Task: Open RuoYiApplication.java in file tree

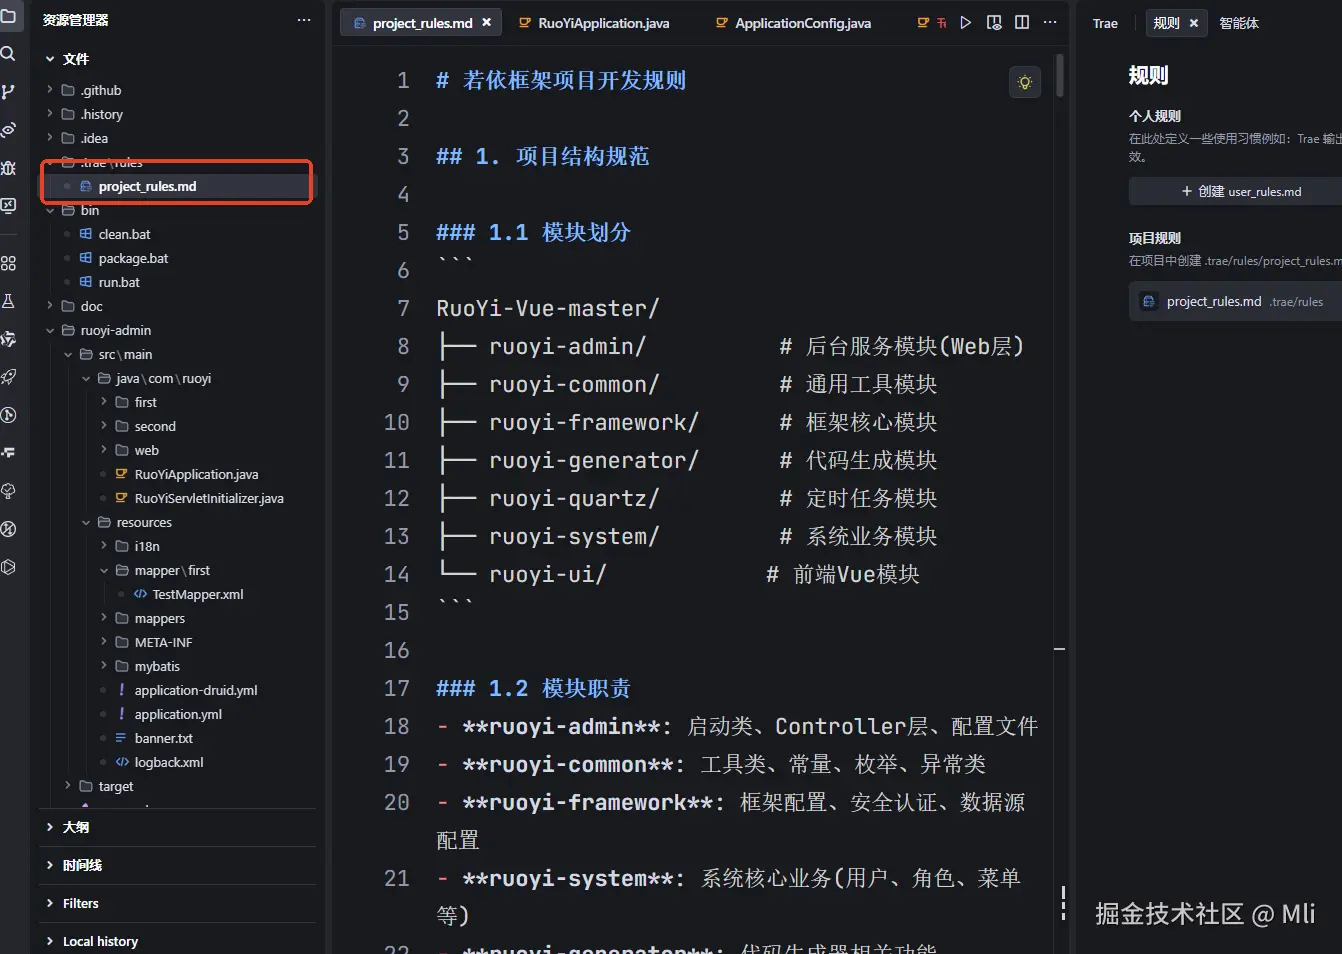Action: click(196, 474)
